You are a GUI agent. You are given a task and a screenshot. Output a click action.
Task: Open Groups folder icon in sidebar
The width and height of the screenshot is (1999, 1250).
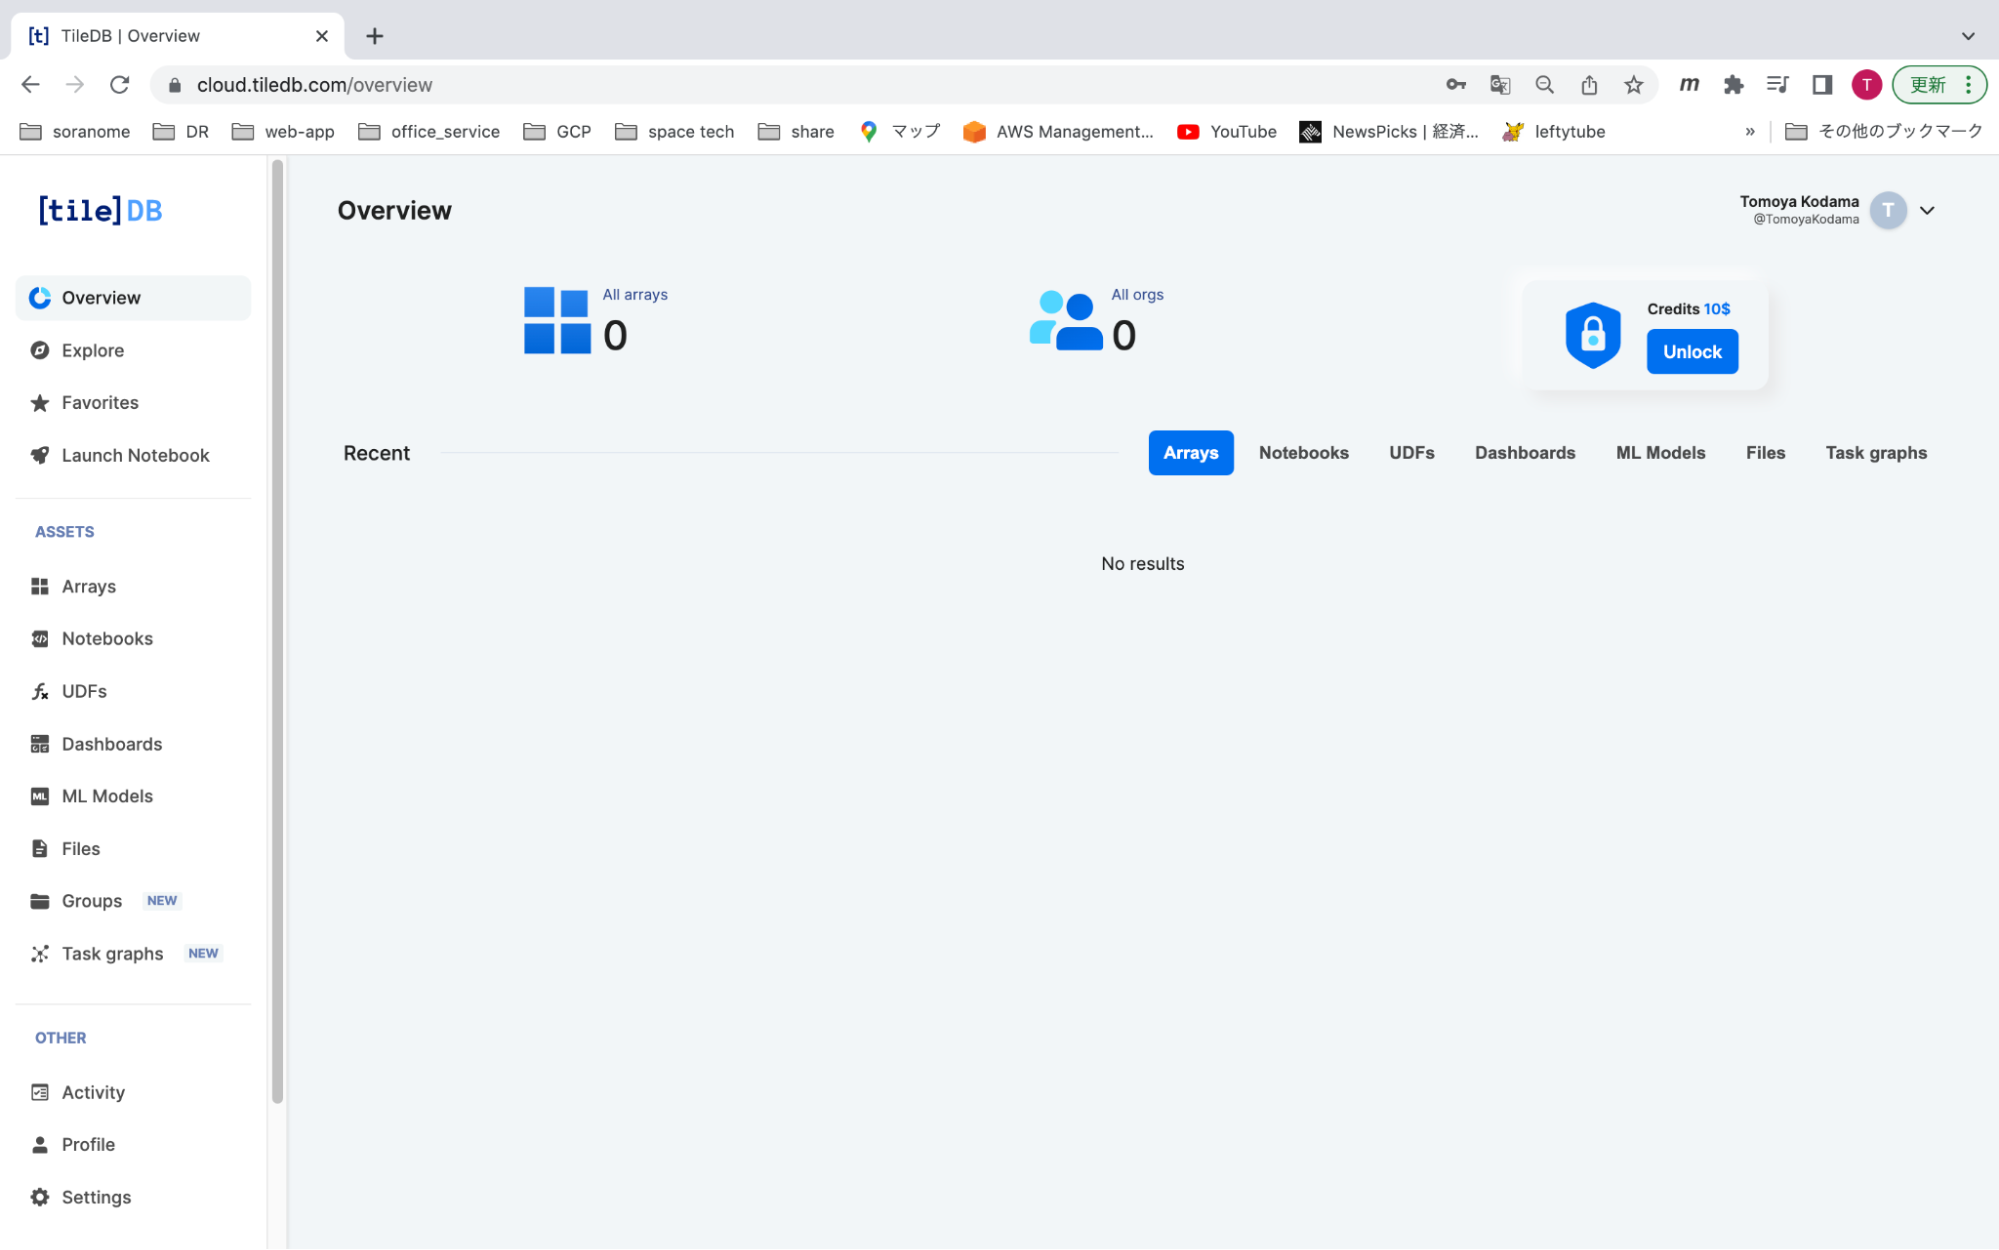(40, 901)
